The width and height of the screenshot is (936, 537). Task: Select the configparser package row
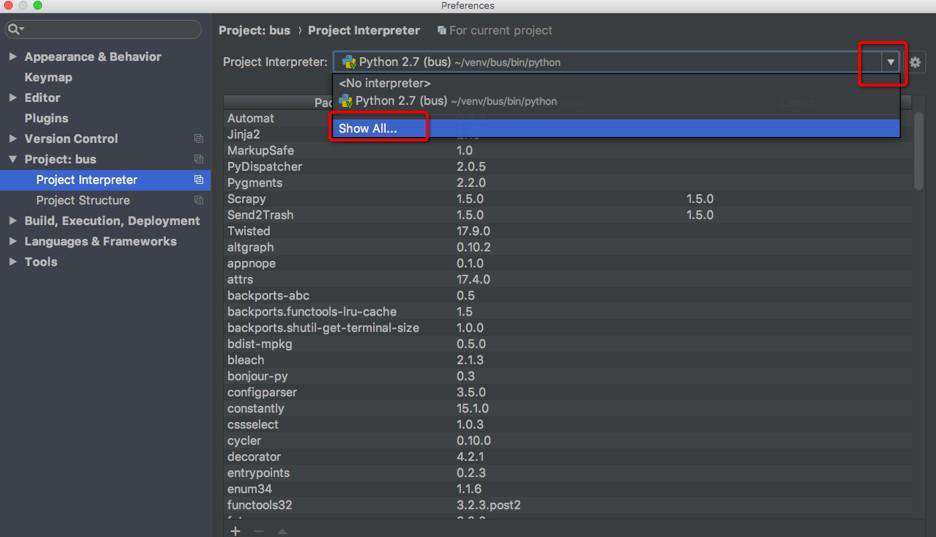(568, 392)
